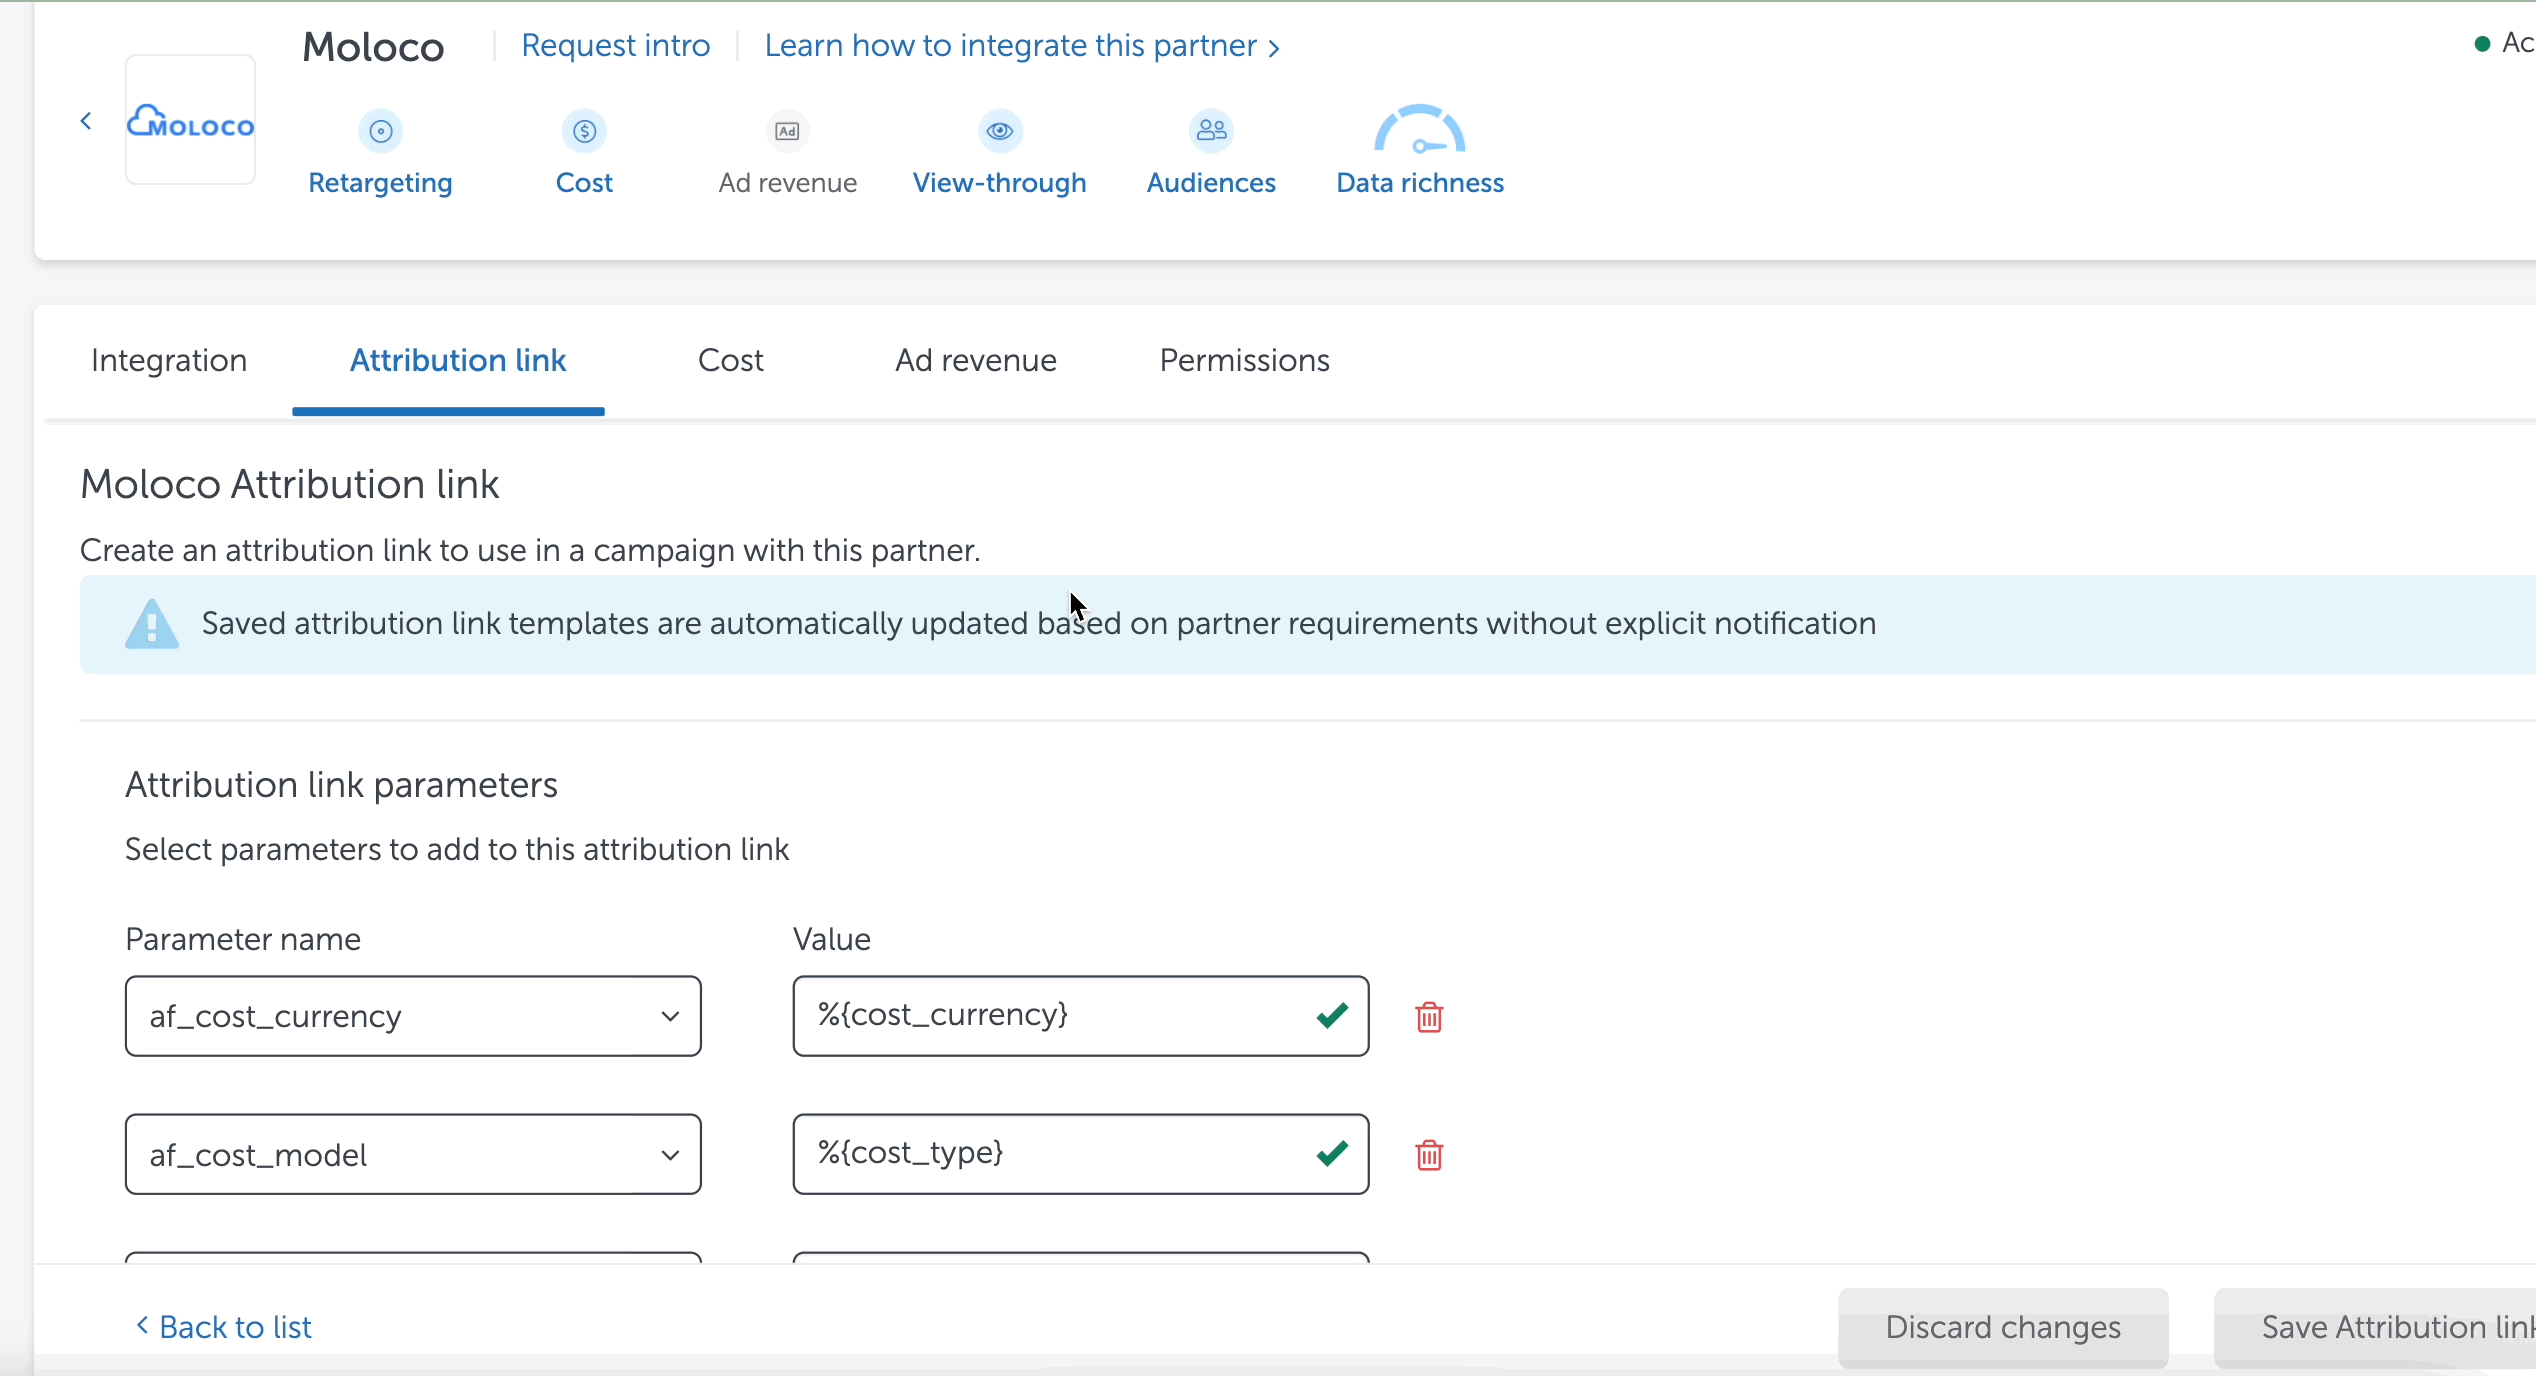Image resolution: width=2536 pixels, height=1376 pixels.
Task: Delete the af_cost_model parameter row
Action: [x=1429, y=1155]
